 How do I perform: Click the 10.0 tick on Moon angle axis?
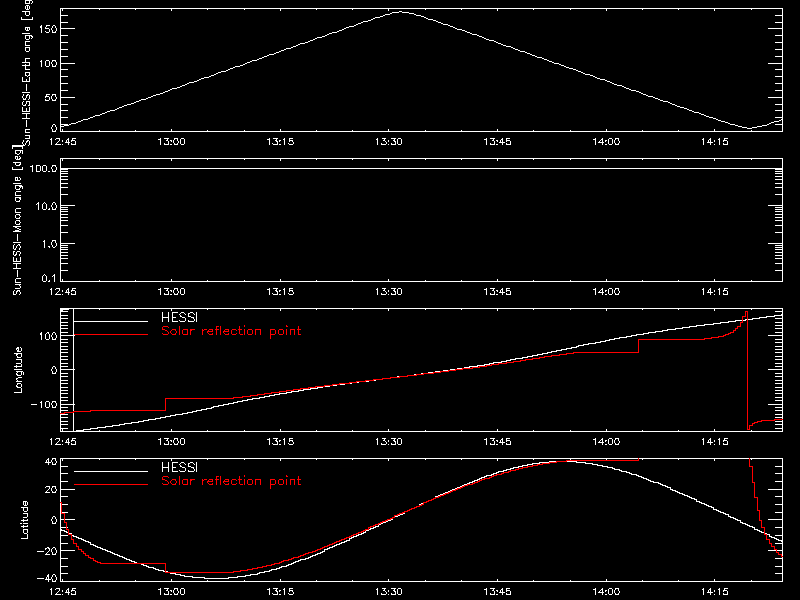(46, 206)
